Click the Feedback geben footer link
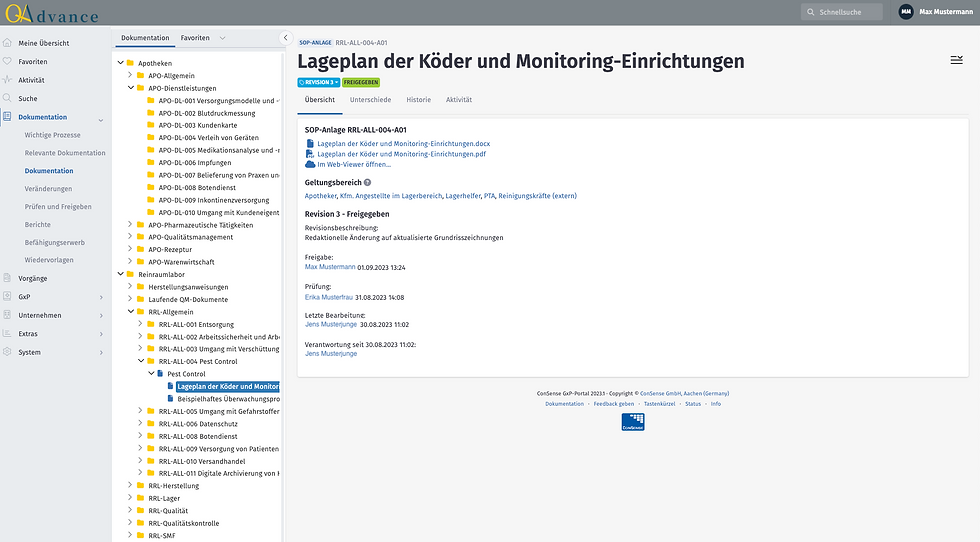Viewport: 980px width, 542px height. 614,404
